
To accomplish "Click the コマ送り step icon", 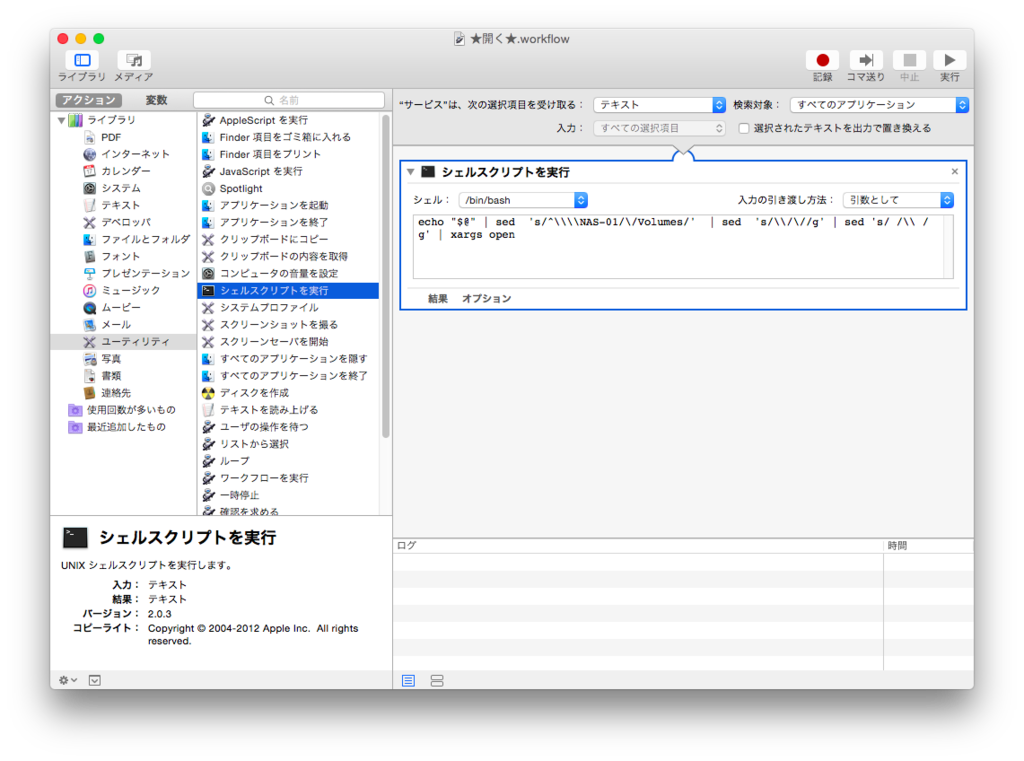I will pyautogui.click(x=865, y=60).
